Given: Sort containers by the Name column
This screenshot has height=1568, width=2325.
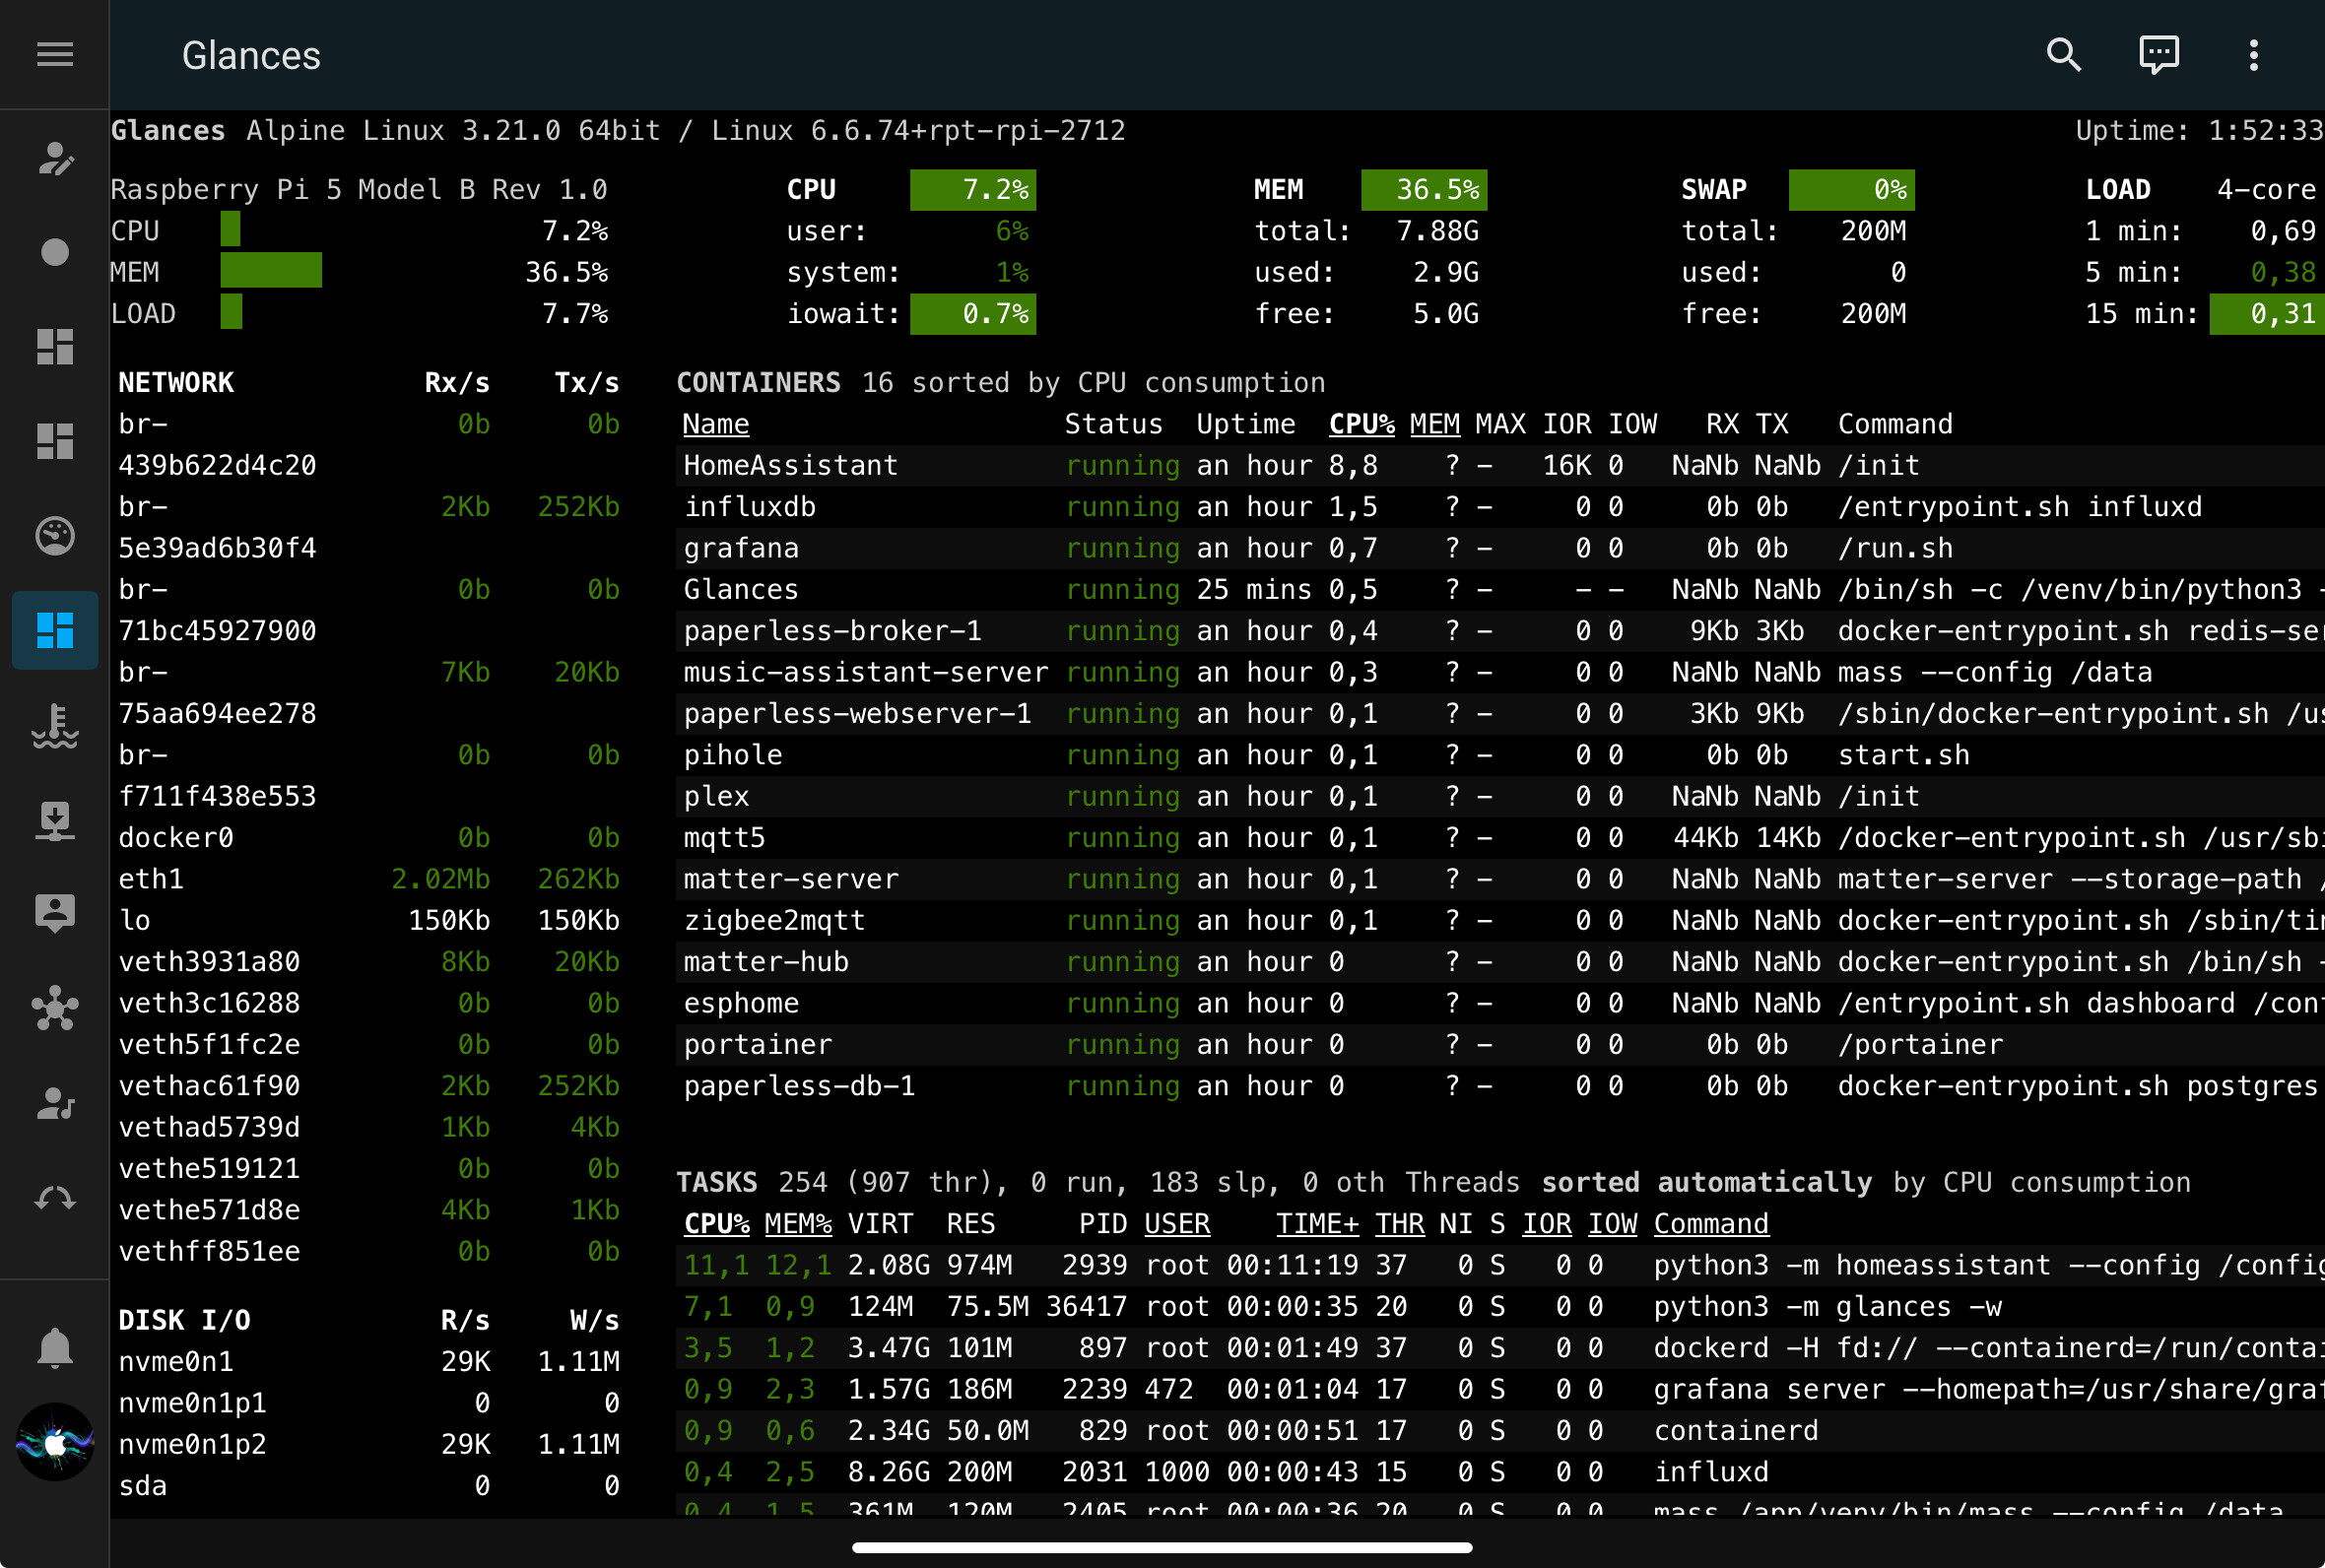Looking at the screenshot, I should click(715, 424).
